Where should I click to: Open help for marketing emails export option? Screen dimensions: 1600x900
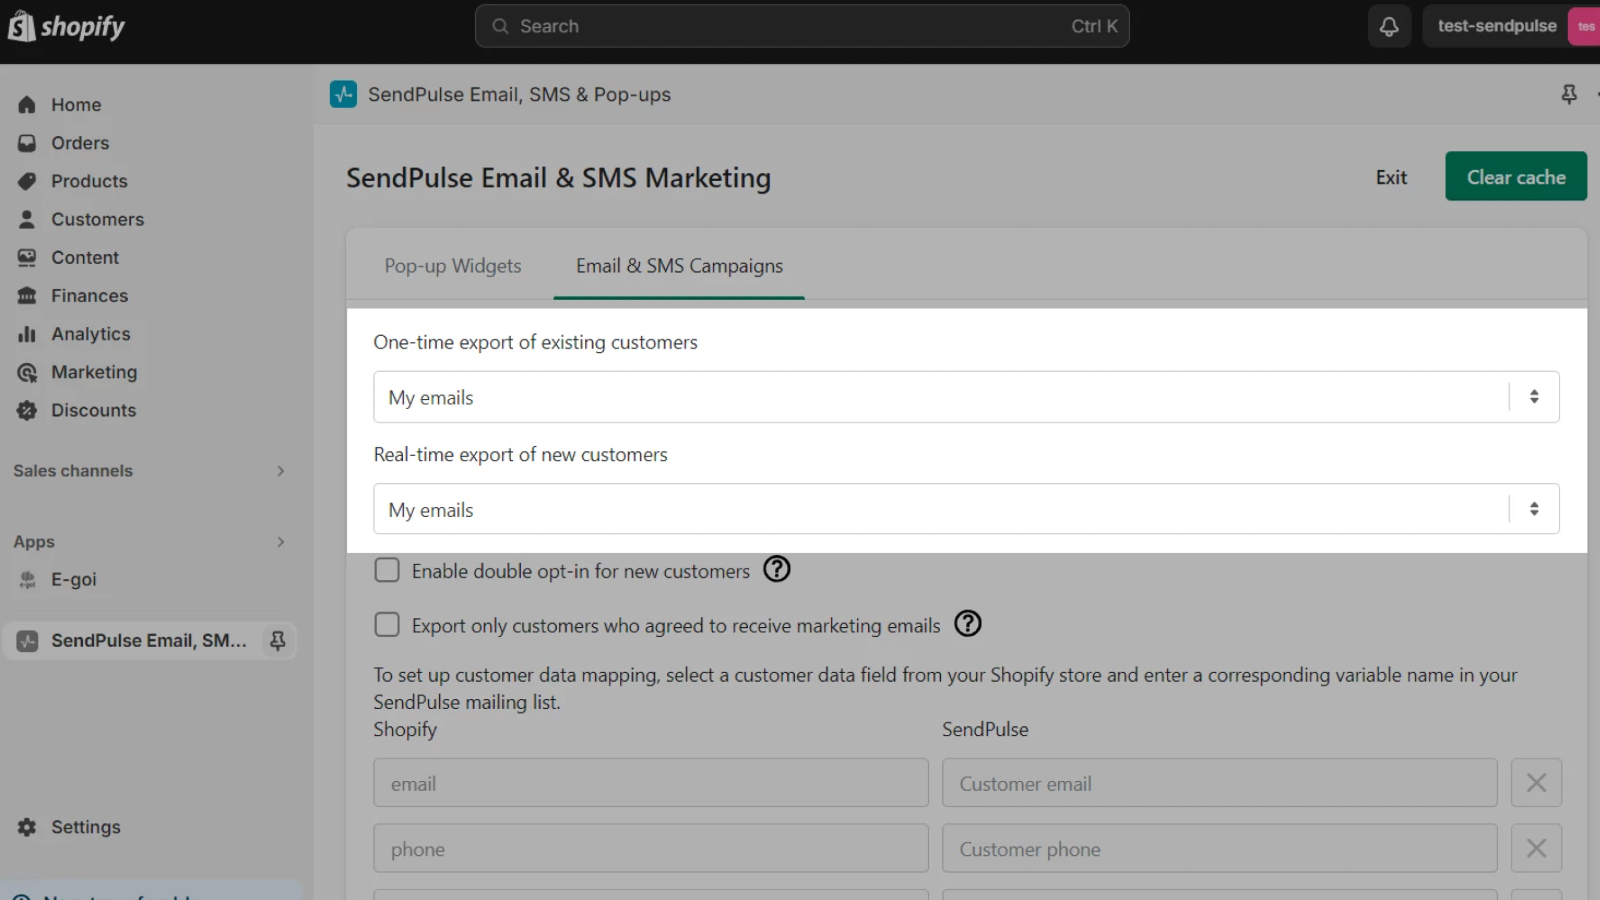(x=967, y=624)
